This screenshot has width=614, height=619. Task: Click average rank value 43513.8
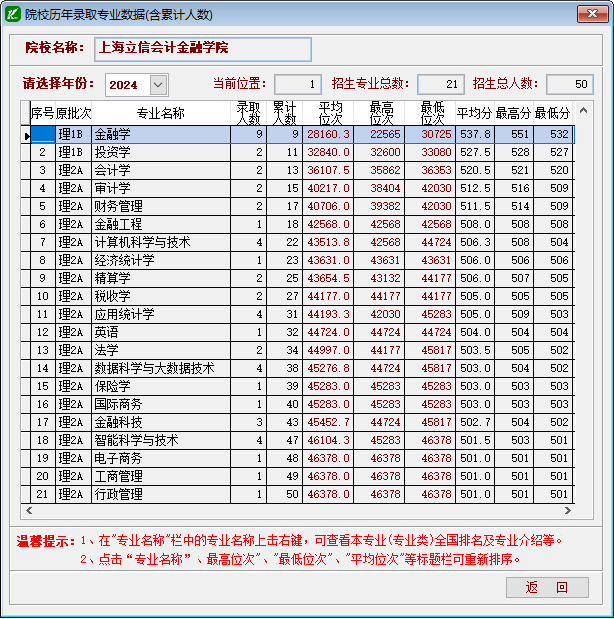pos(328,242)
